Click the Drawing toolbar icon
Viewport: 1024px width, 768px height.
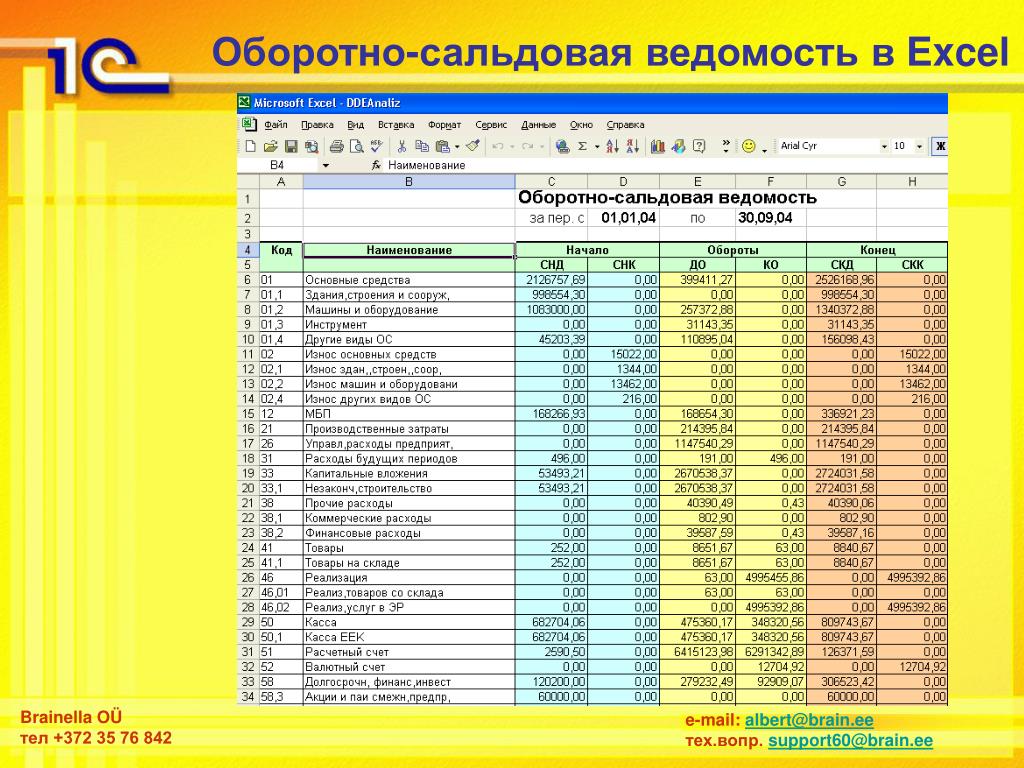coord(678,146)
